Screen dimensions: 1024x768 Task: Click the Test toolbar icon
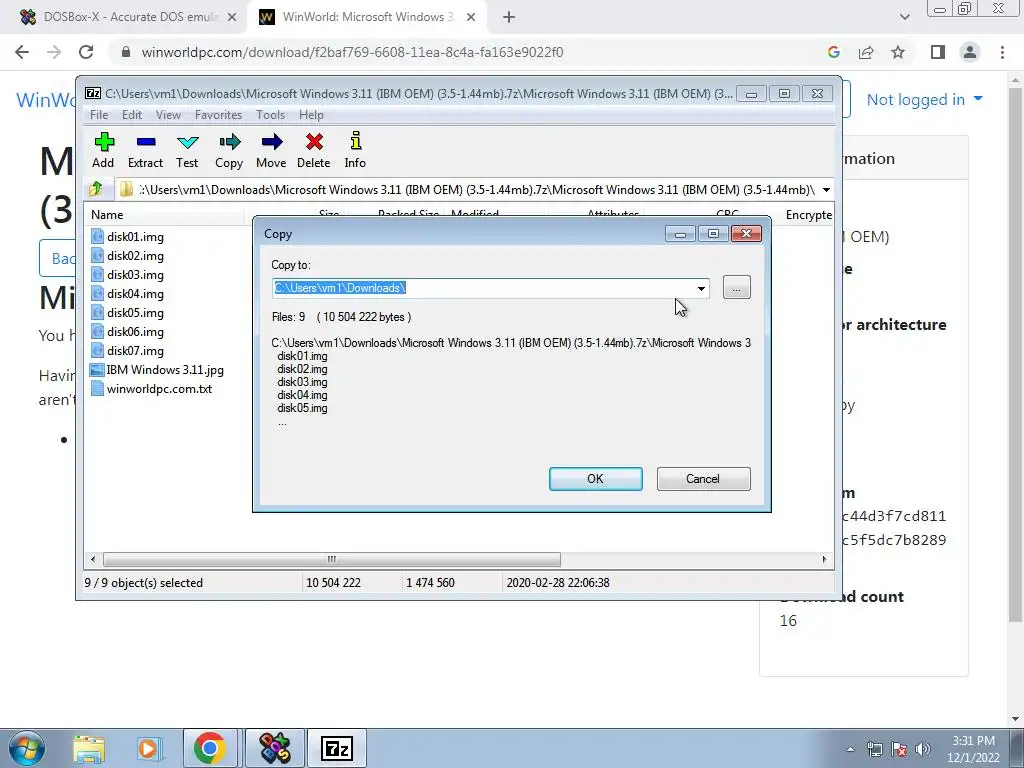tap(187, 150)
